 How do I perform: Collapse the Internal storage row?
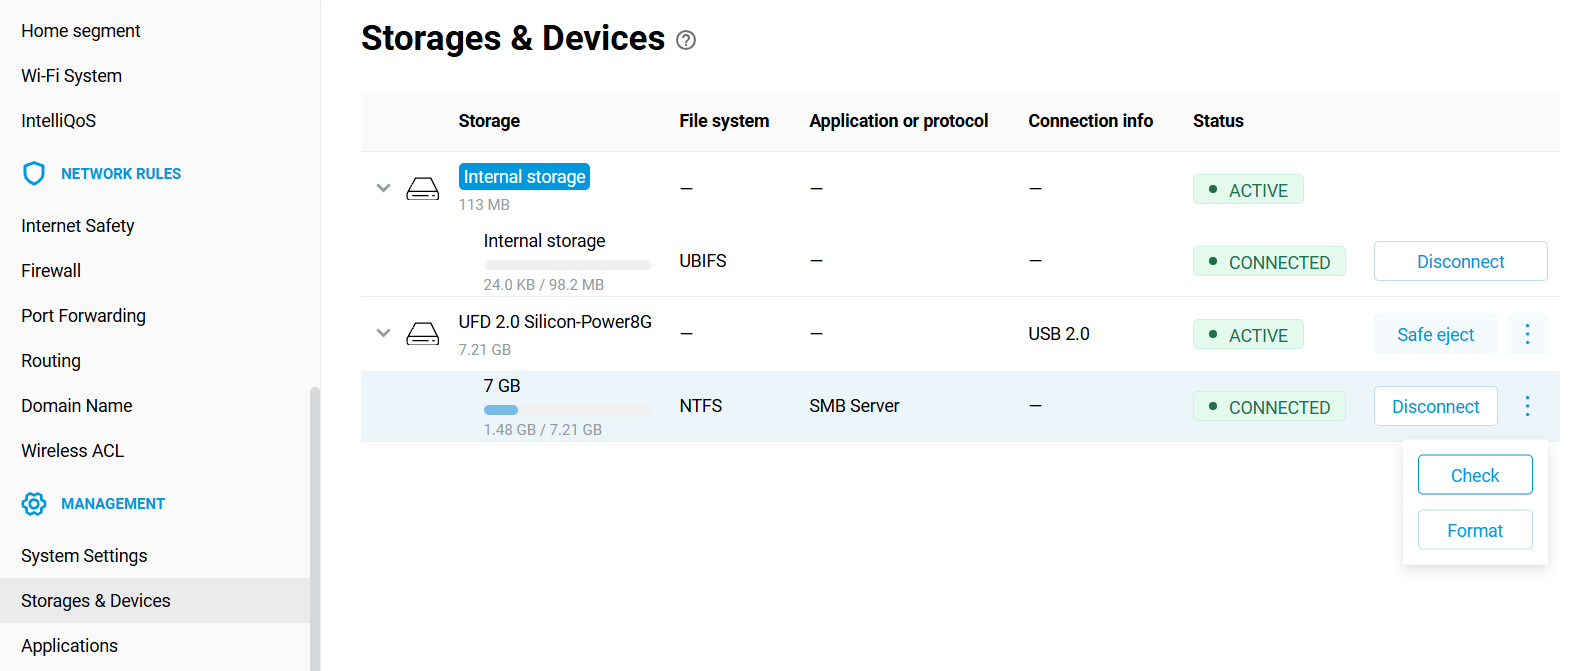tap(383, 188)
